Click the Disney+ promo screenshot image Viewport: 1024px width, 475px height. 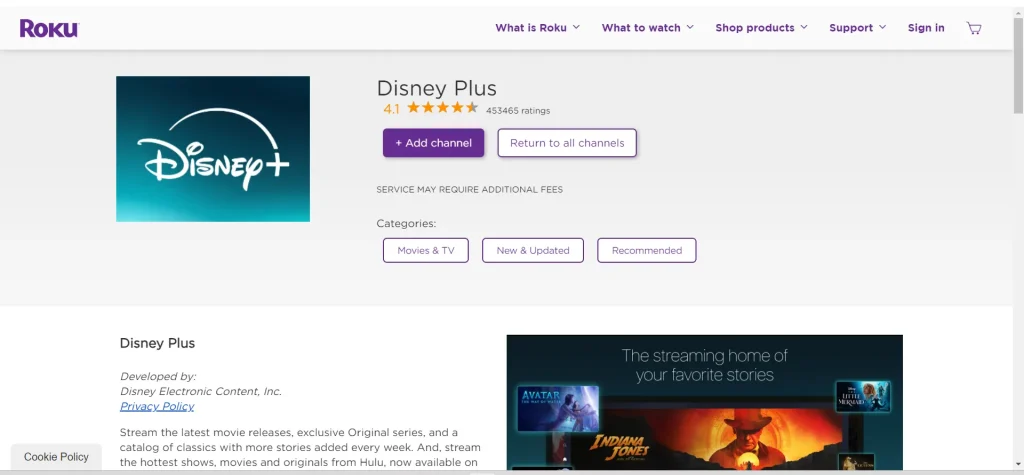click(x=705, y=402)
